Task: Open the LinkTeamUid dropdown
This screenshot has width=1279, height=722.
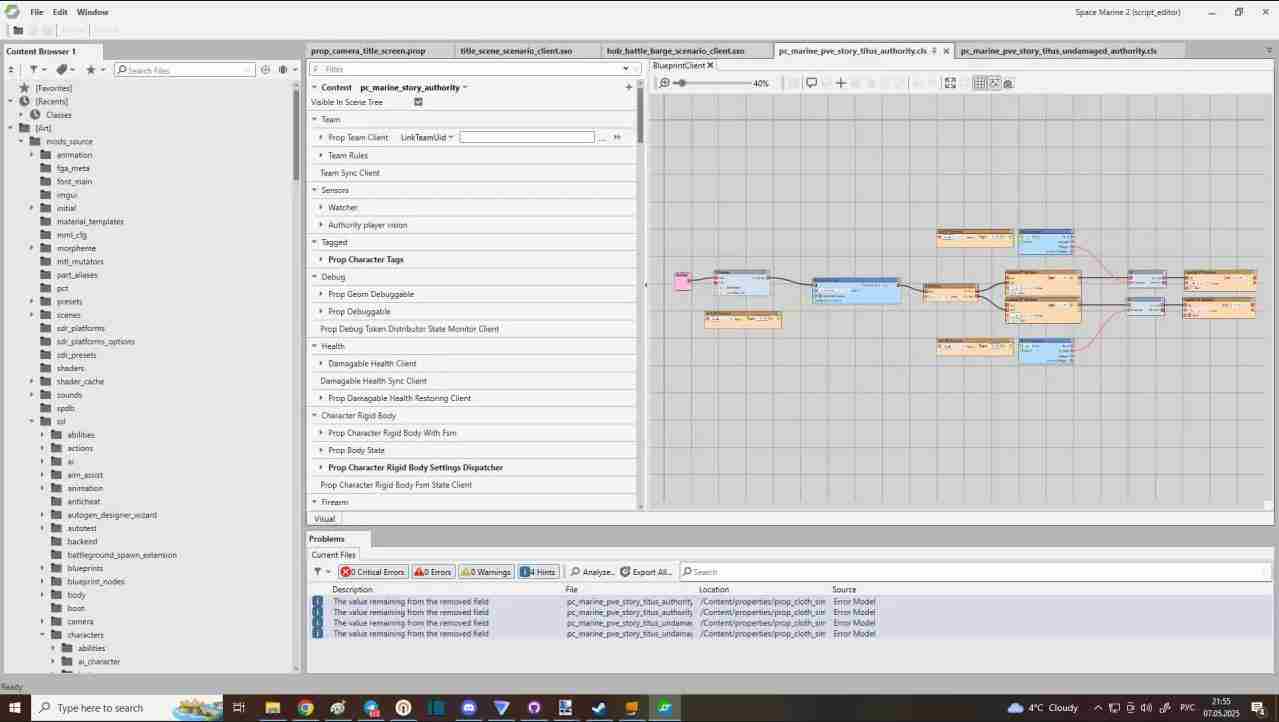Action: (427, 137)
